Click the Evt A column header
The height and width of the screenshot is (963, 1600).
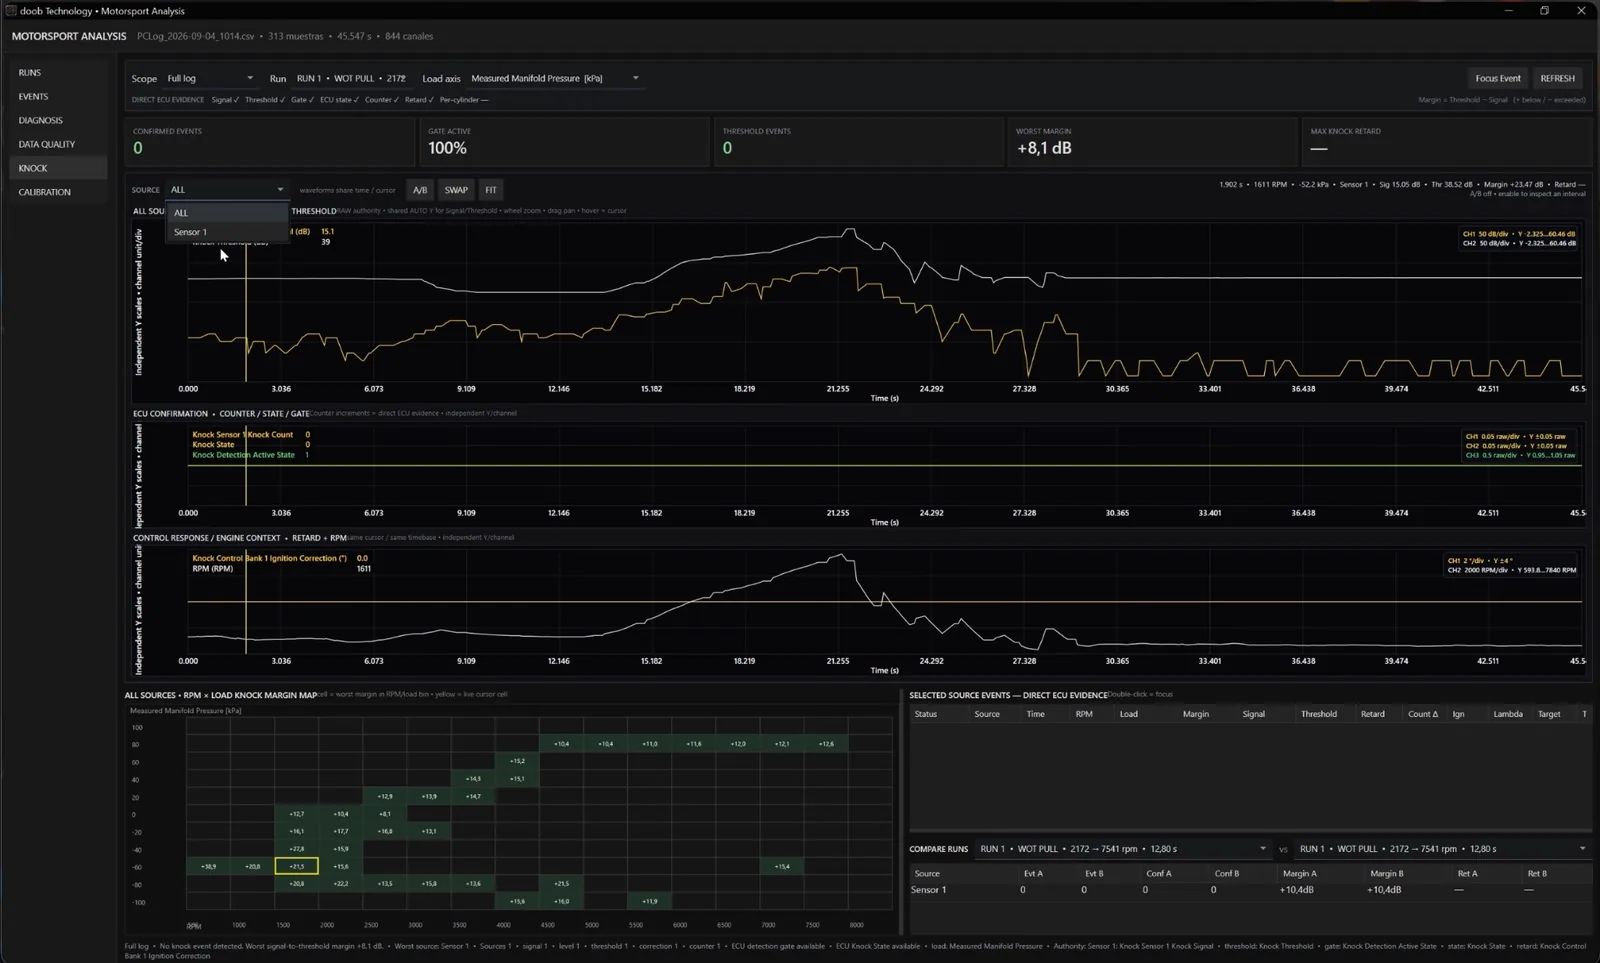1033,874
